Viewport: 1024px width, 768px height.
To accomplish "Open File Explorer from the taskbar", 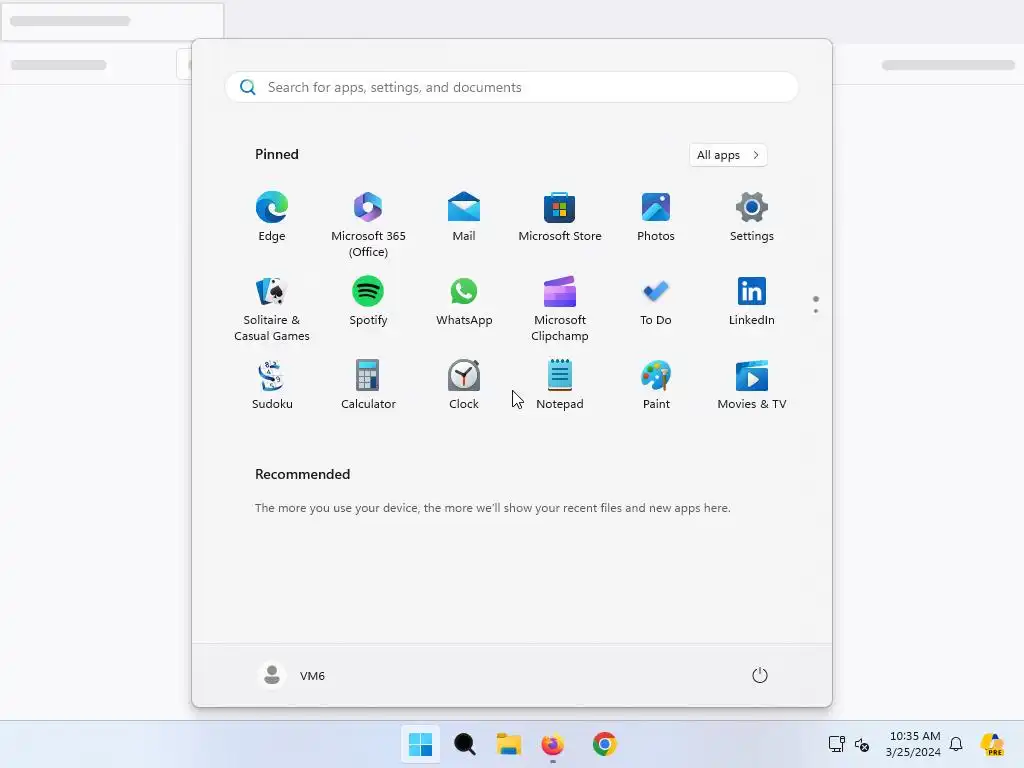I will 509,744.
